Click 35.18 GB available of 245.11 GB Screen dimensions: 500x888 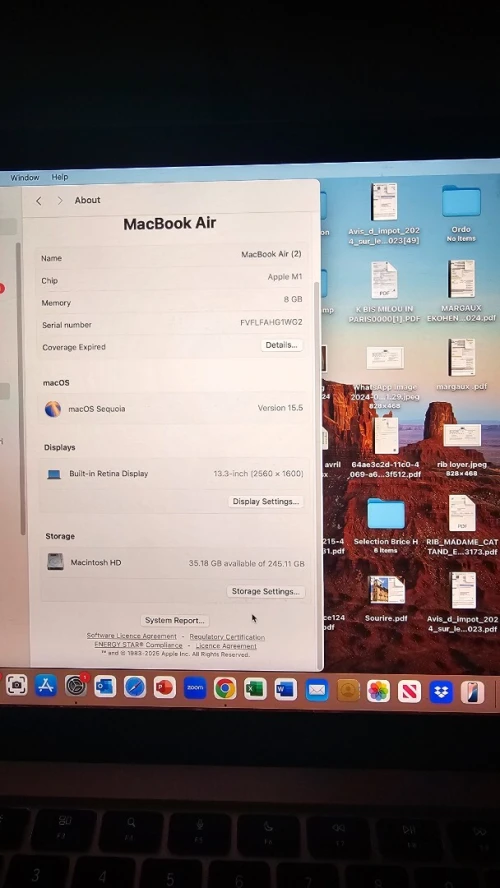[x=246, y=563]
